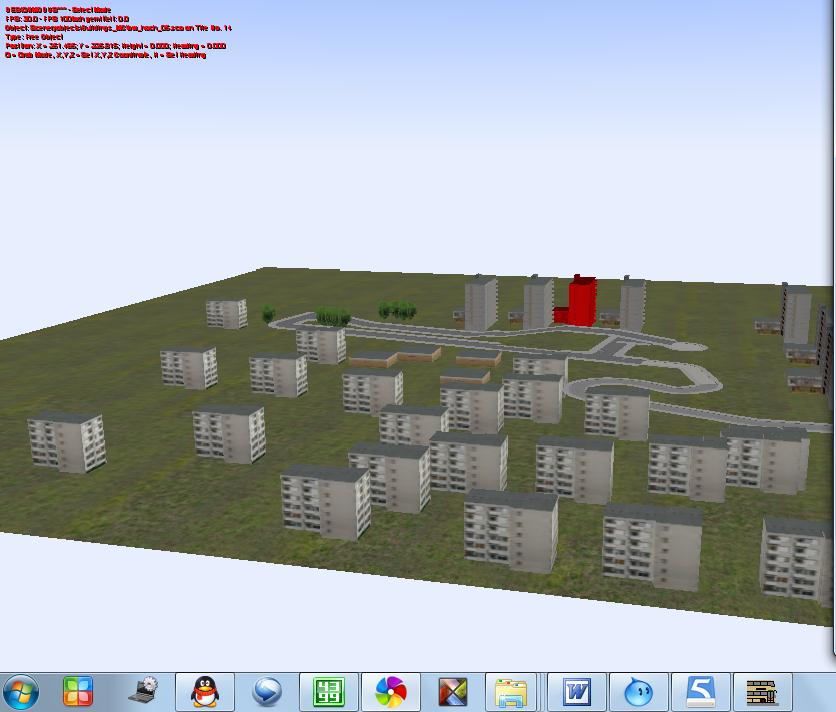Open the QQ penguin taskbar app
836x712 pixels.
point(205,692)
